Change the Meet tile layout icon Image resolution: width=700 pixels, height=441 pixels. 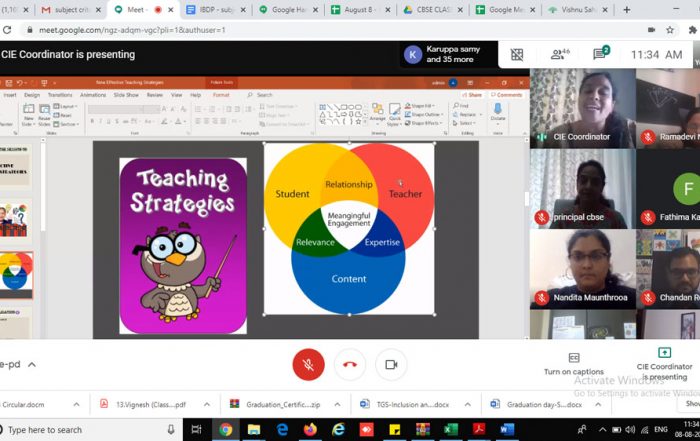pyautogui.click(x=517, y=54)
